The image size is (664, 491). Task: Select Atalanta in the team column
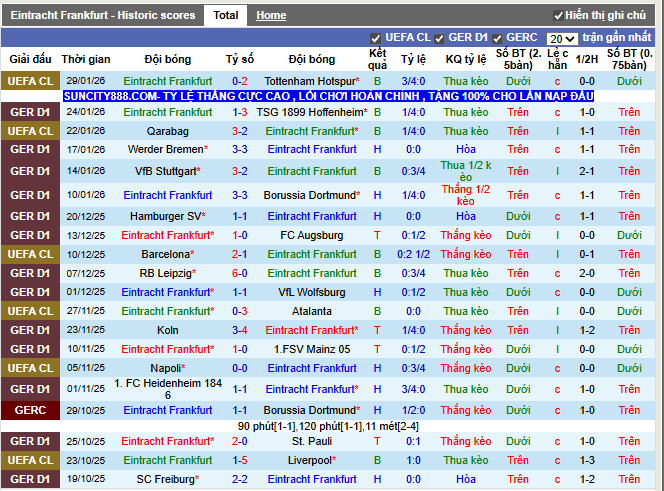[312, 311]
